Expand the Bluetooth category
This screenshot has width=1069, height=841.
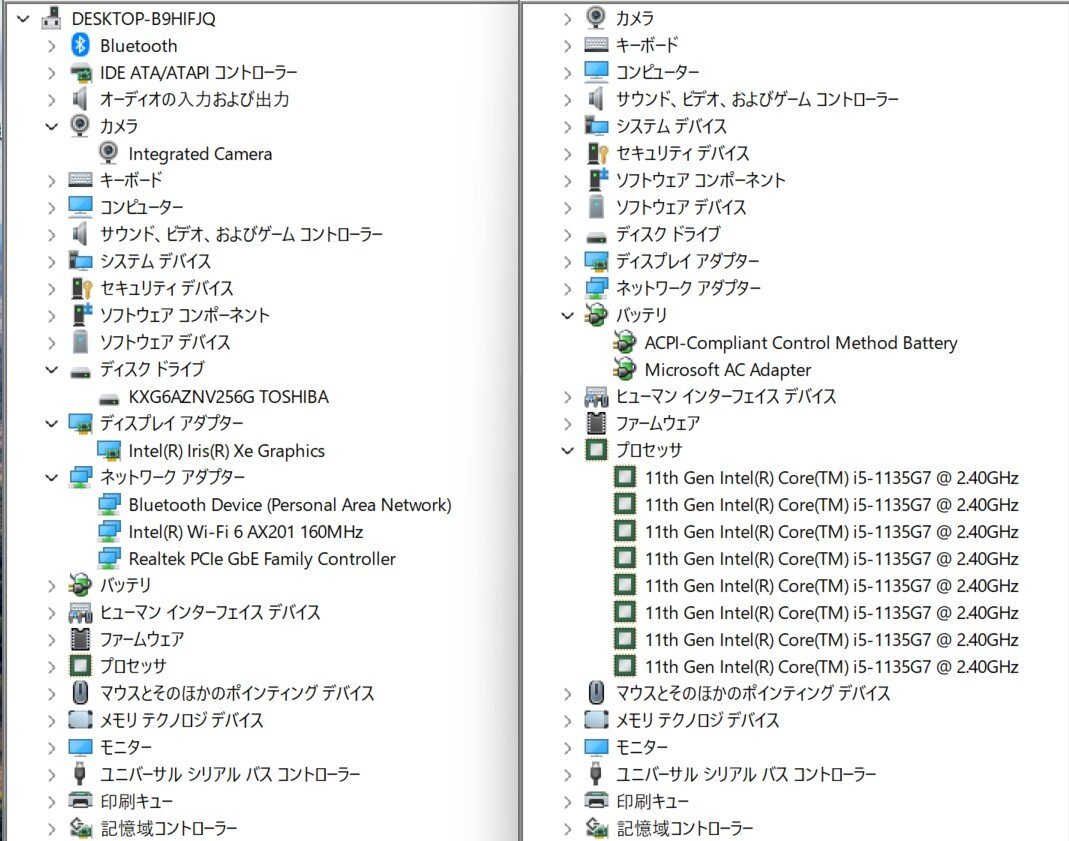pos(52,46)
